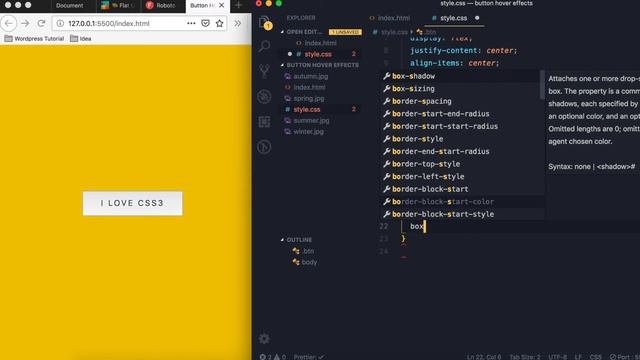Click unsaved dot on style.css tab
This screenshot has width=640, height=360.
point(477,18)
